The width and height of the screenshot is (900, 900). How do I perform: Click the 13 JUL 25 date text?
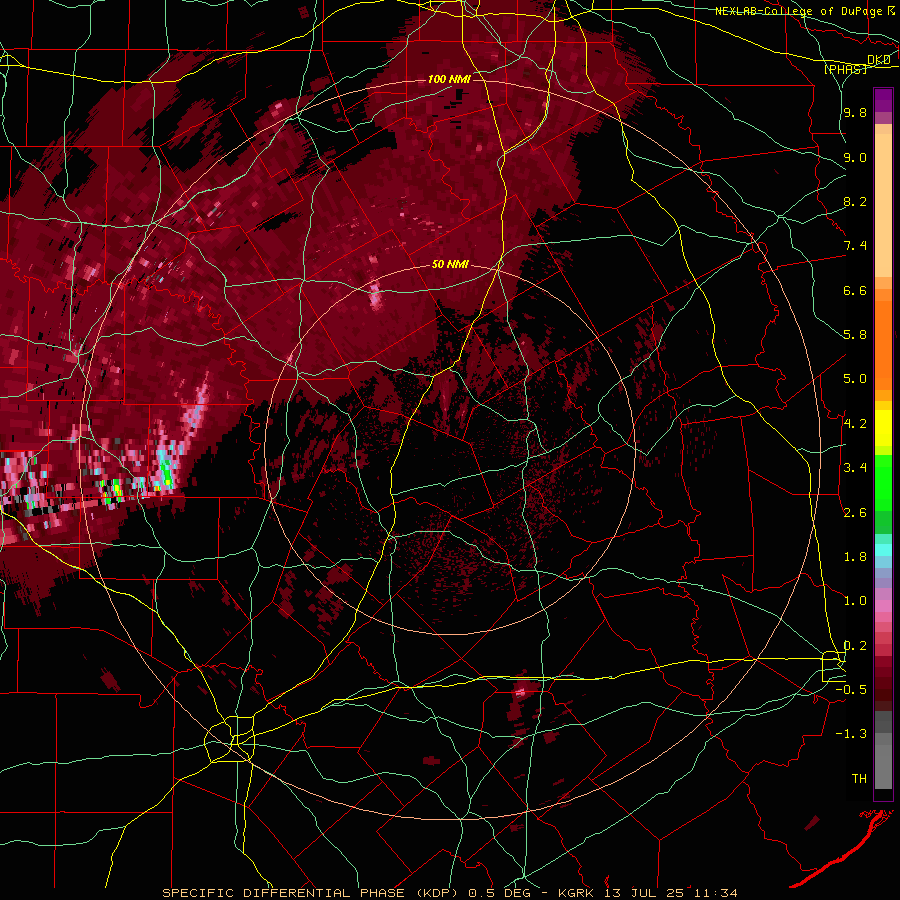tap(642, 893)
